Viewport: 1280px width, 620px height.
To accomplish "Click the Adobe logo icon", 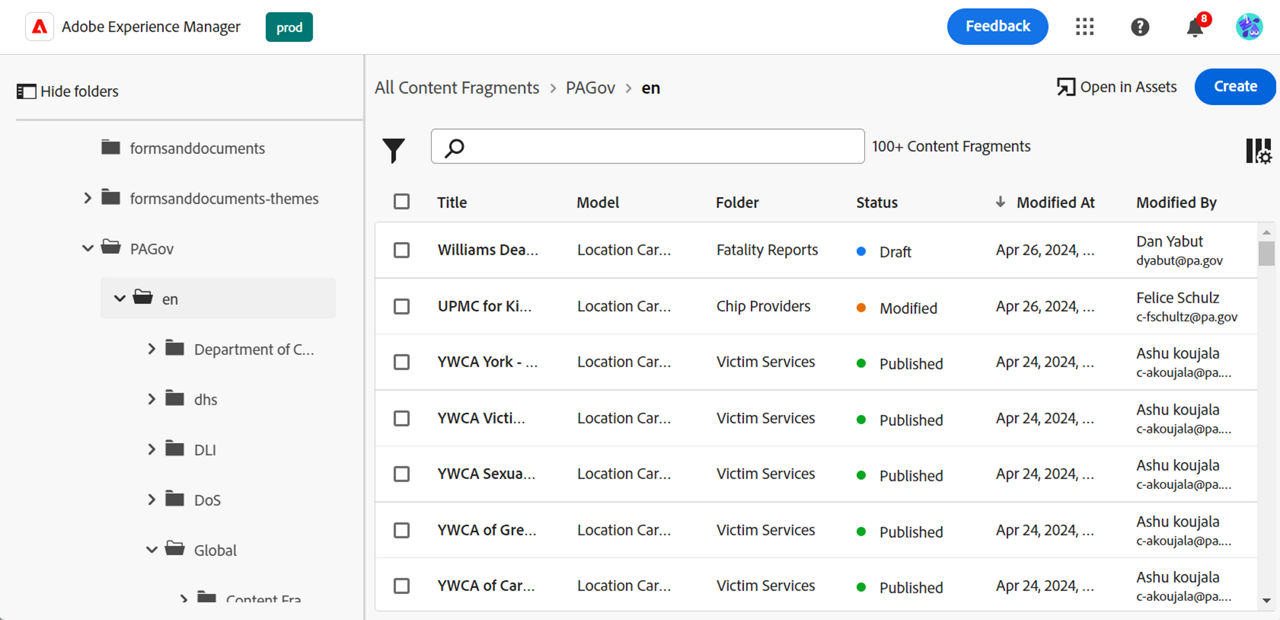I will (39, 27).
